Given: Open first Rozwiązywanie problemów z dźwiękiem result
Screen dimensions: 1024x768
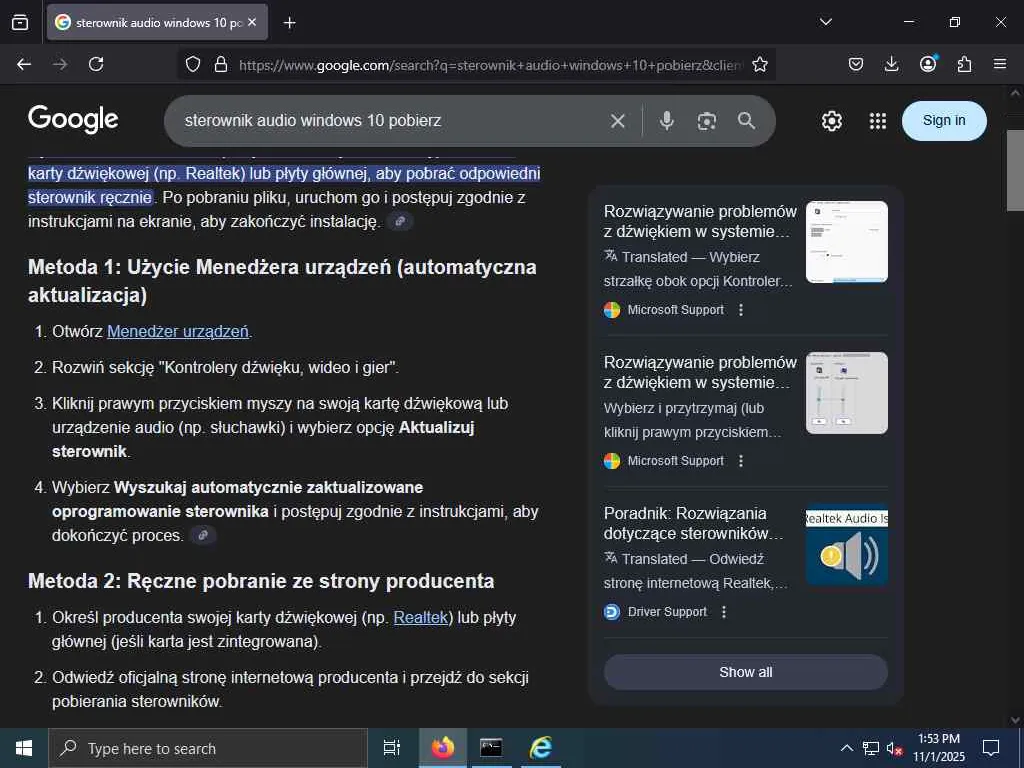Looking at the screenshot, I should (x=699, y=221).
